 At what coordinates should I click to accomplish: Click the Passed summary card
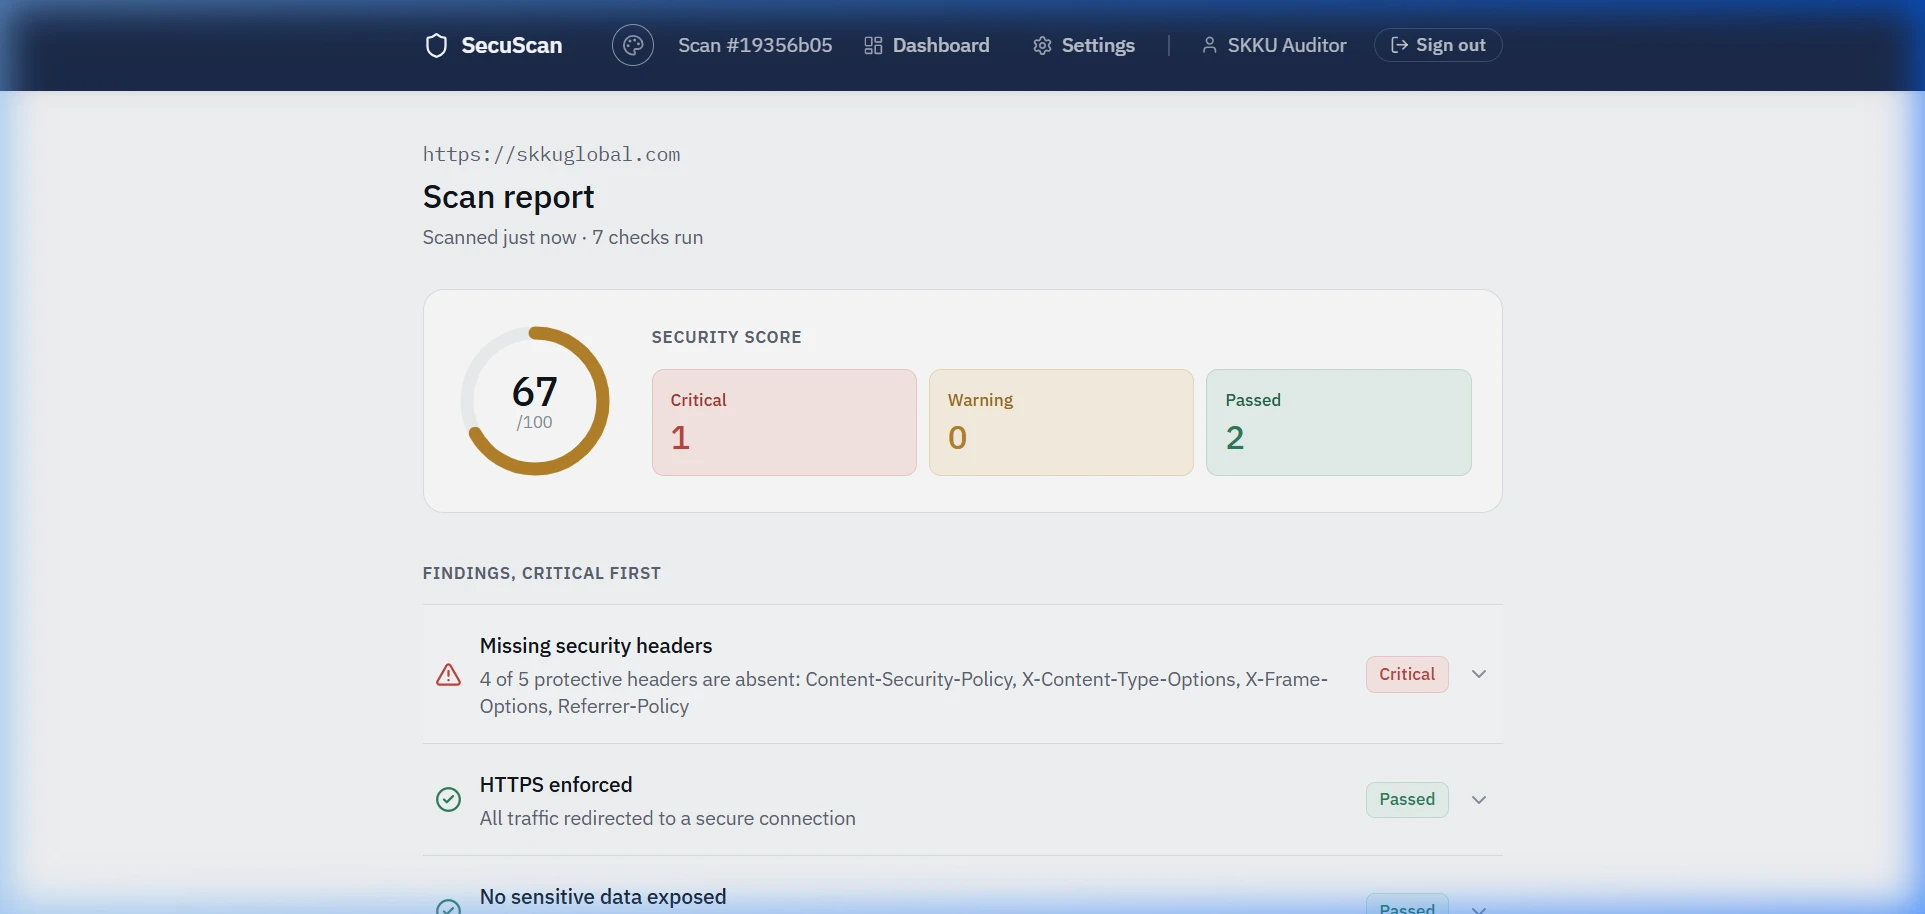coord(1338,422)
